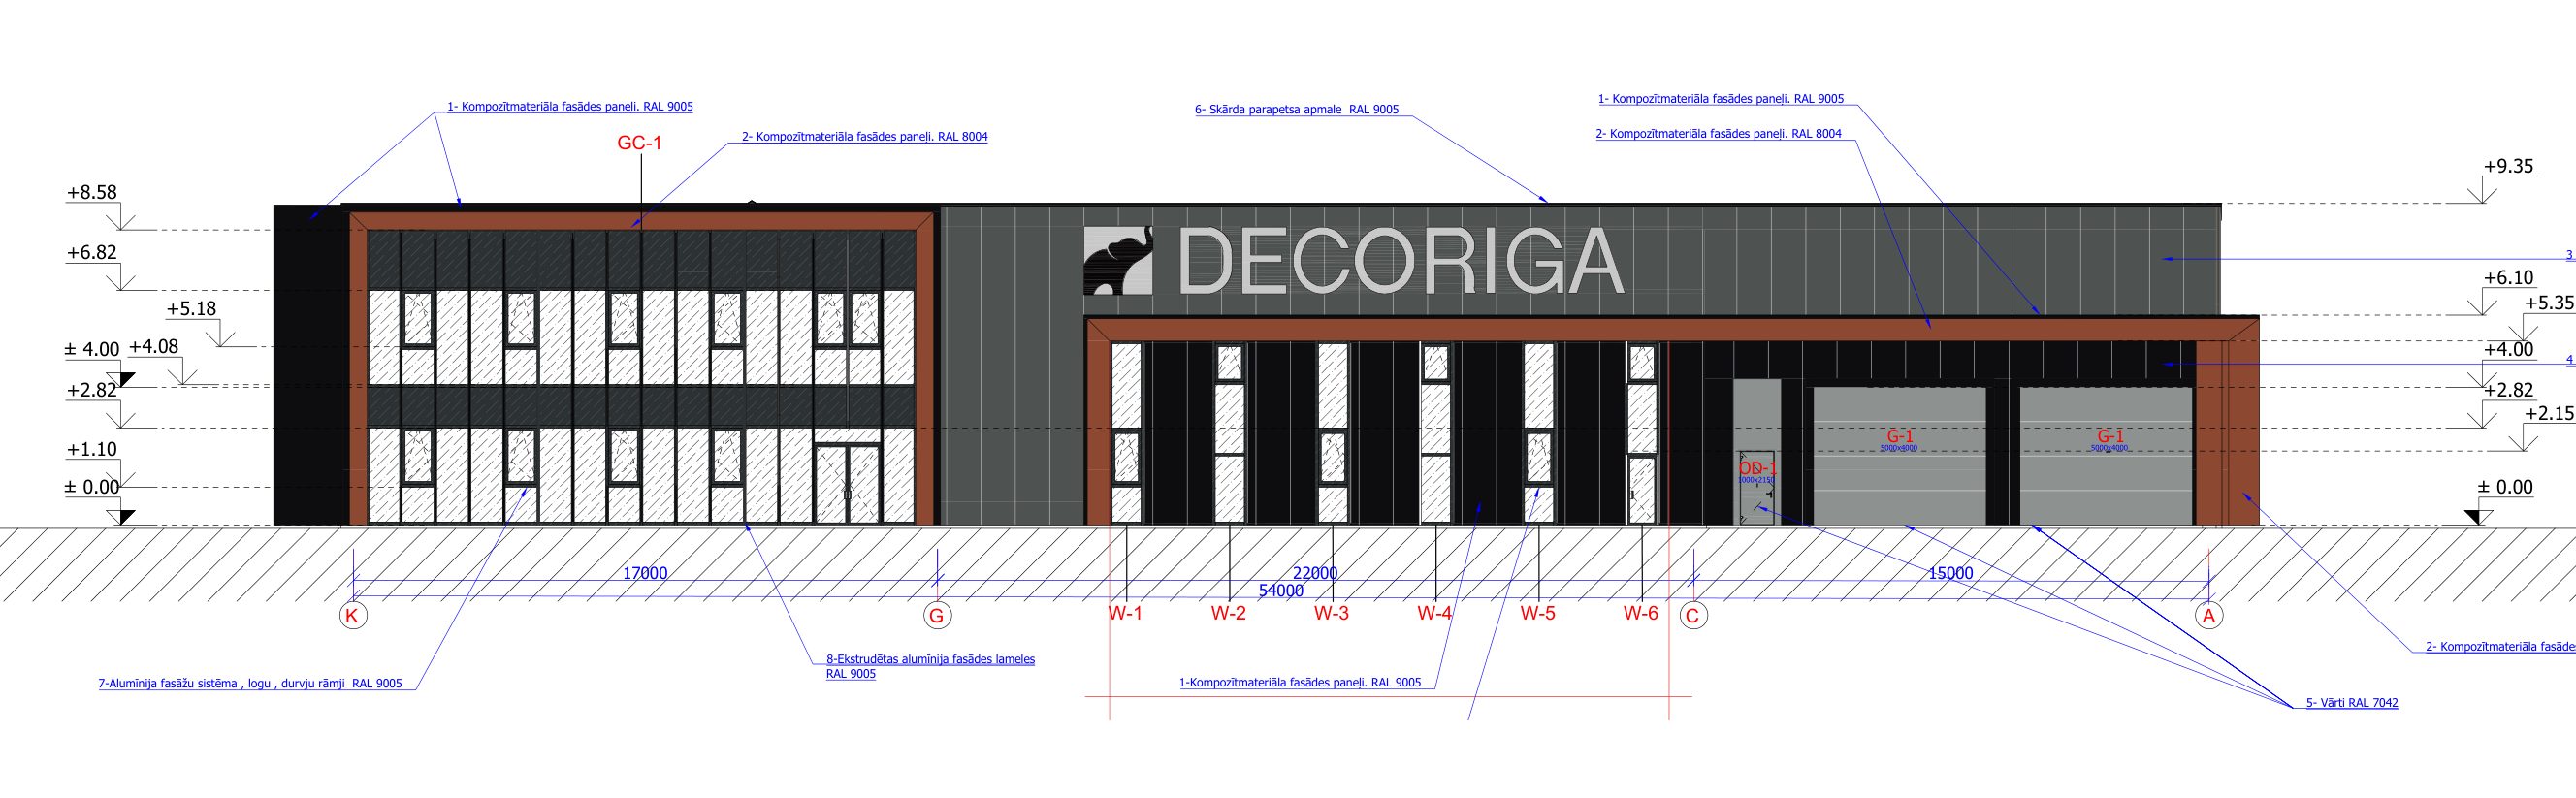Click grid axis circle C

click(x=1693, y=616)
